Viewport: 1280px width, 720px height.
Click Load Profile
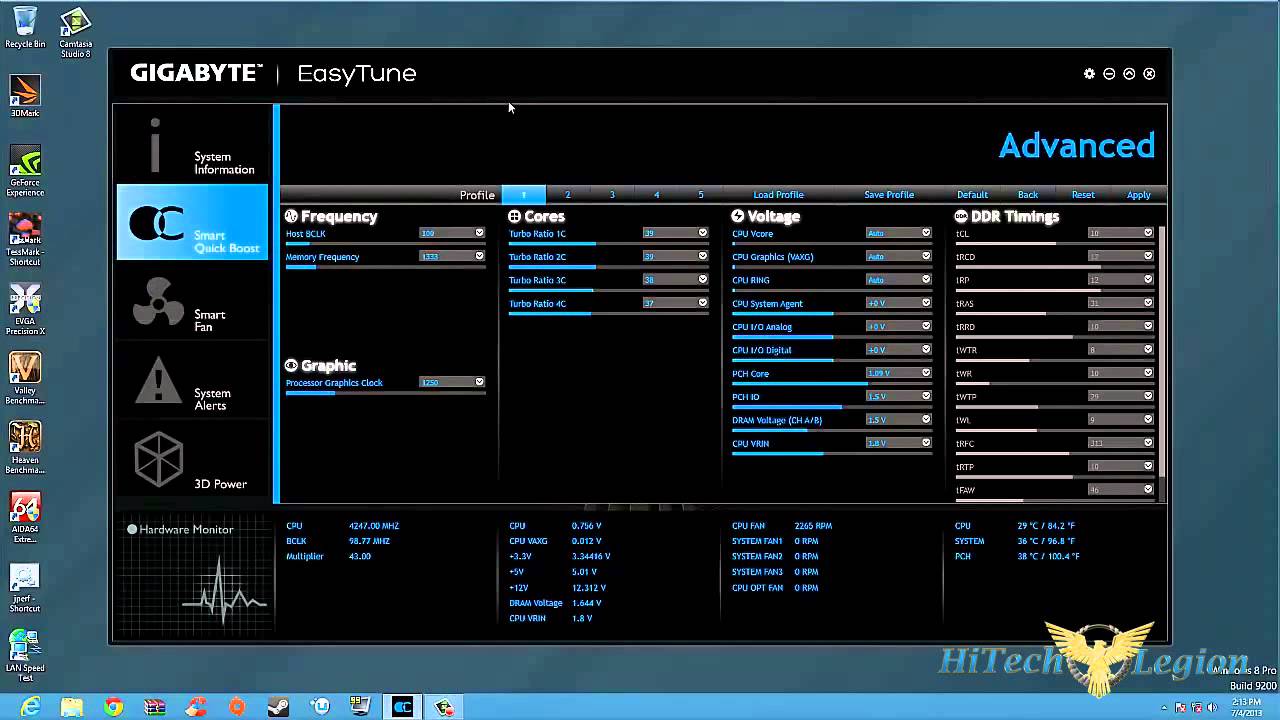point(778,195)
